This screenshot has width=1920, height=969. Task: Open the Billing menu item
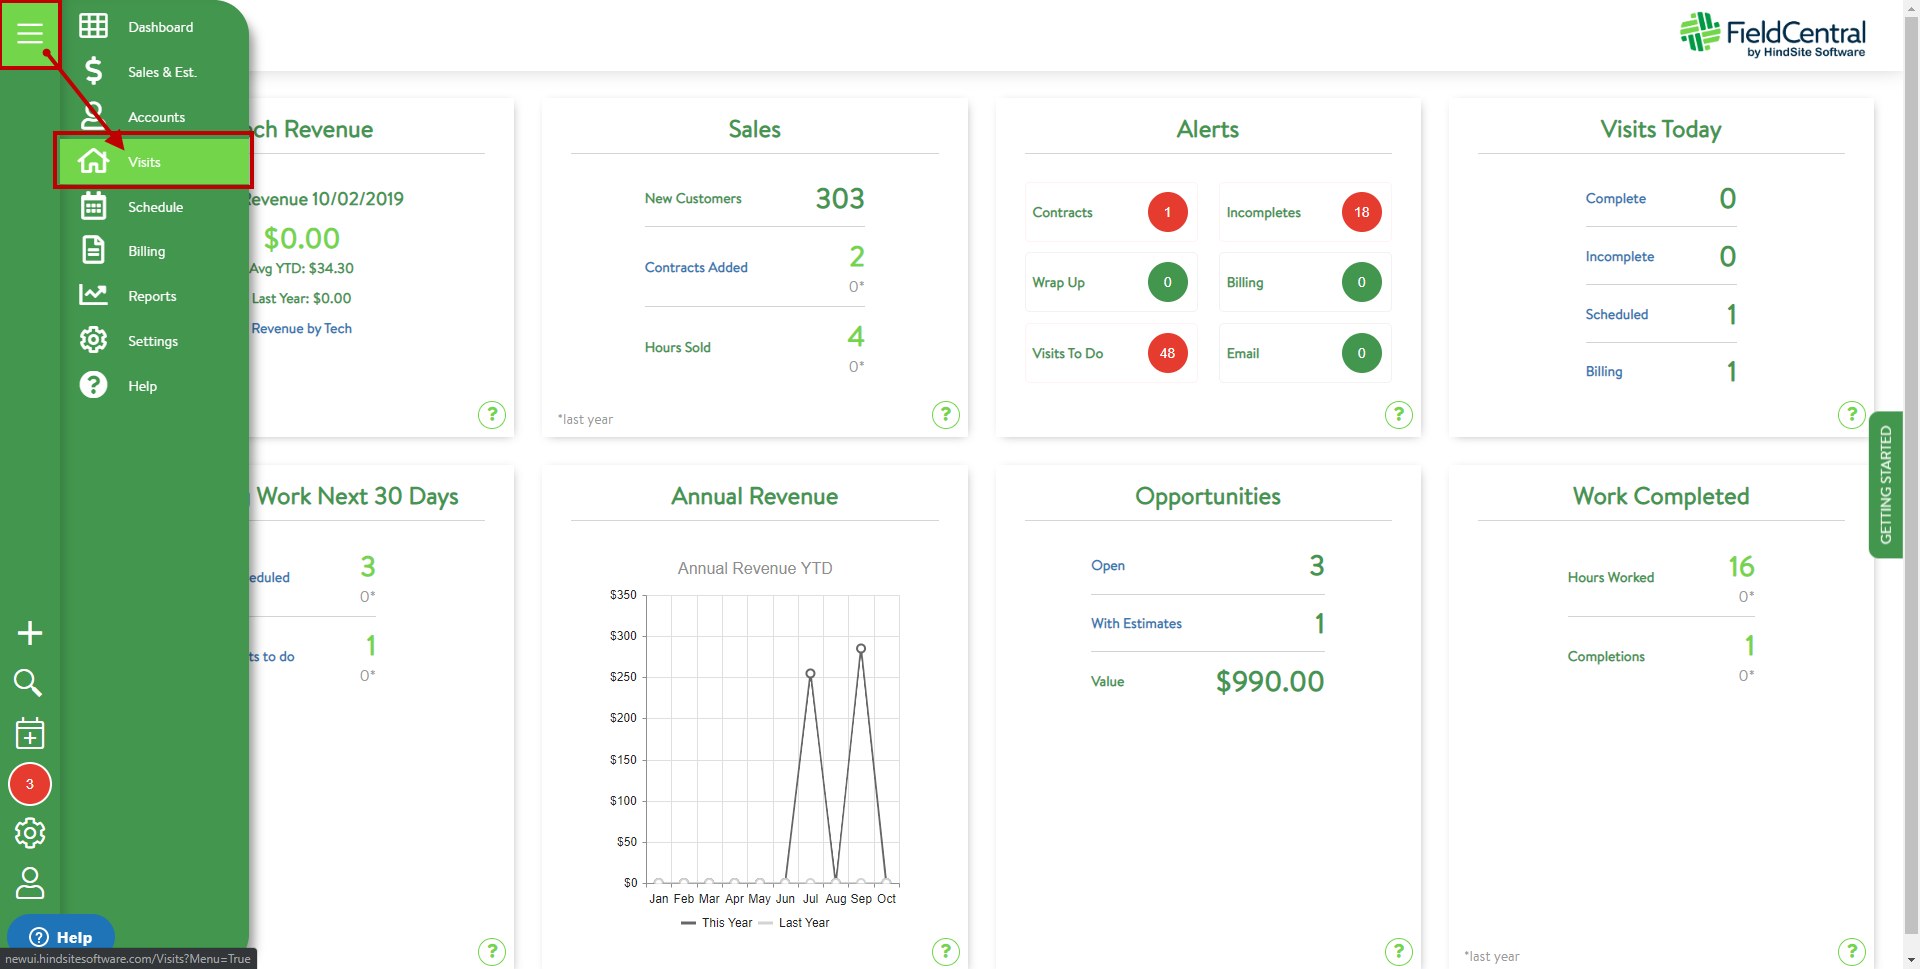coord(146,251)
